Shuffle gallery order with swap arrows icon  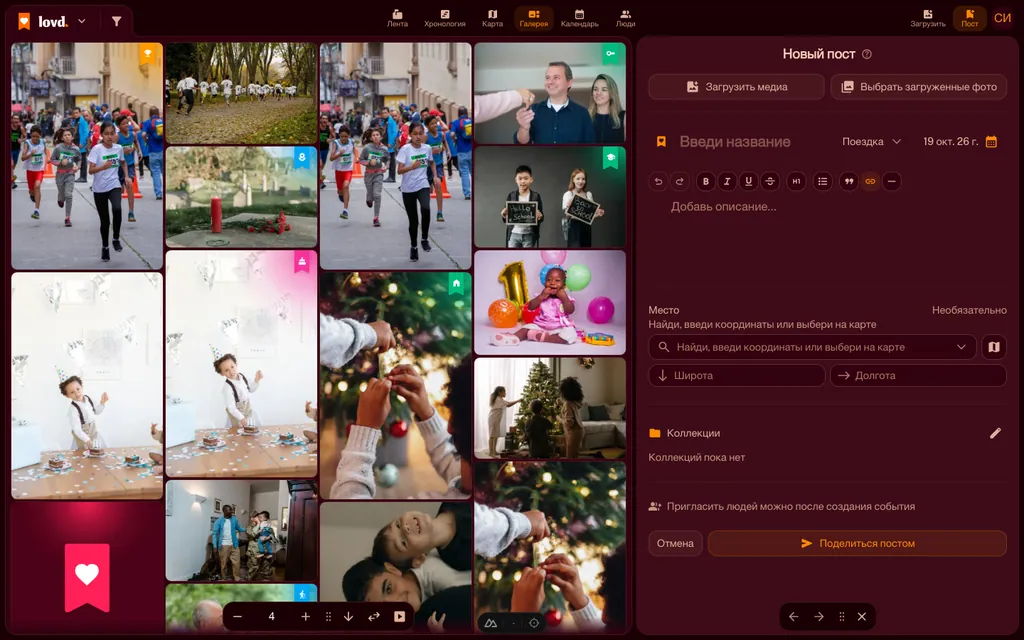(374, 616)
